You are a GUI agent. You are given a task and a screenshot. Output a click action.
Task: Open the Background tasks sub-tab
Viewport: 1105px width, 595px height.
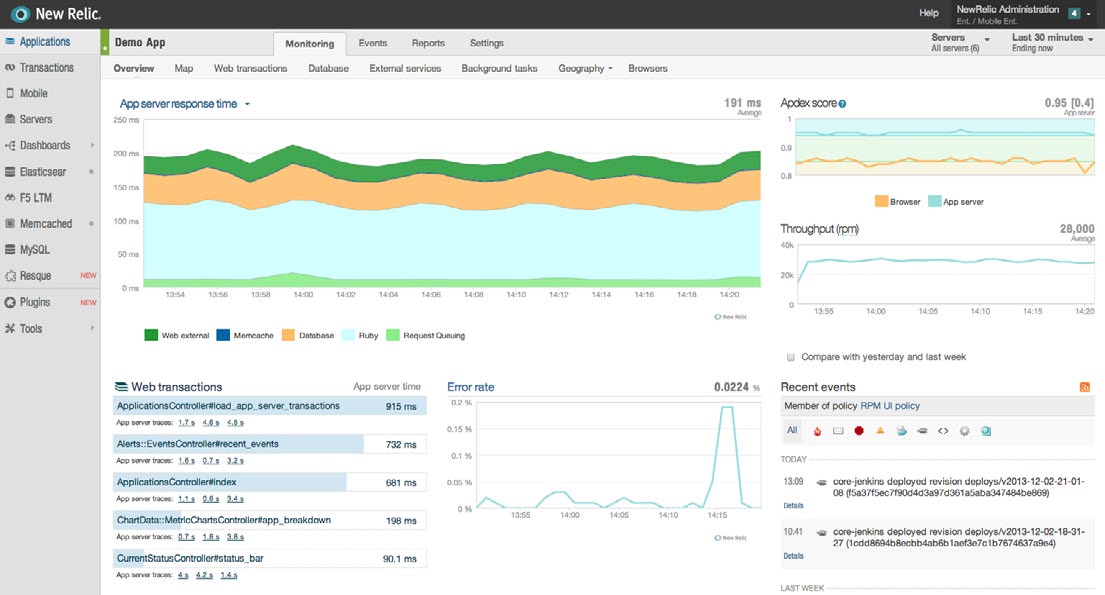[x=500, y=68]
